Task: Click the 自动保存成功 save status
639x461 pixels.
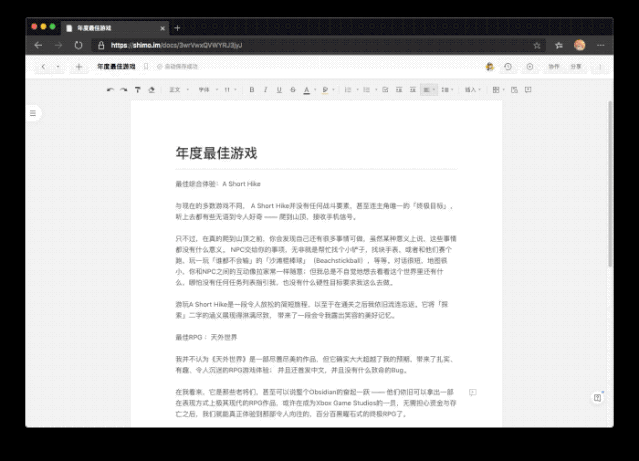Action: (178, 66)
